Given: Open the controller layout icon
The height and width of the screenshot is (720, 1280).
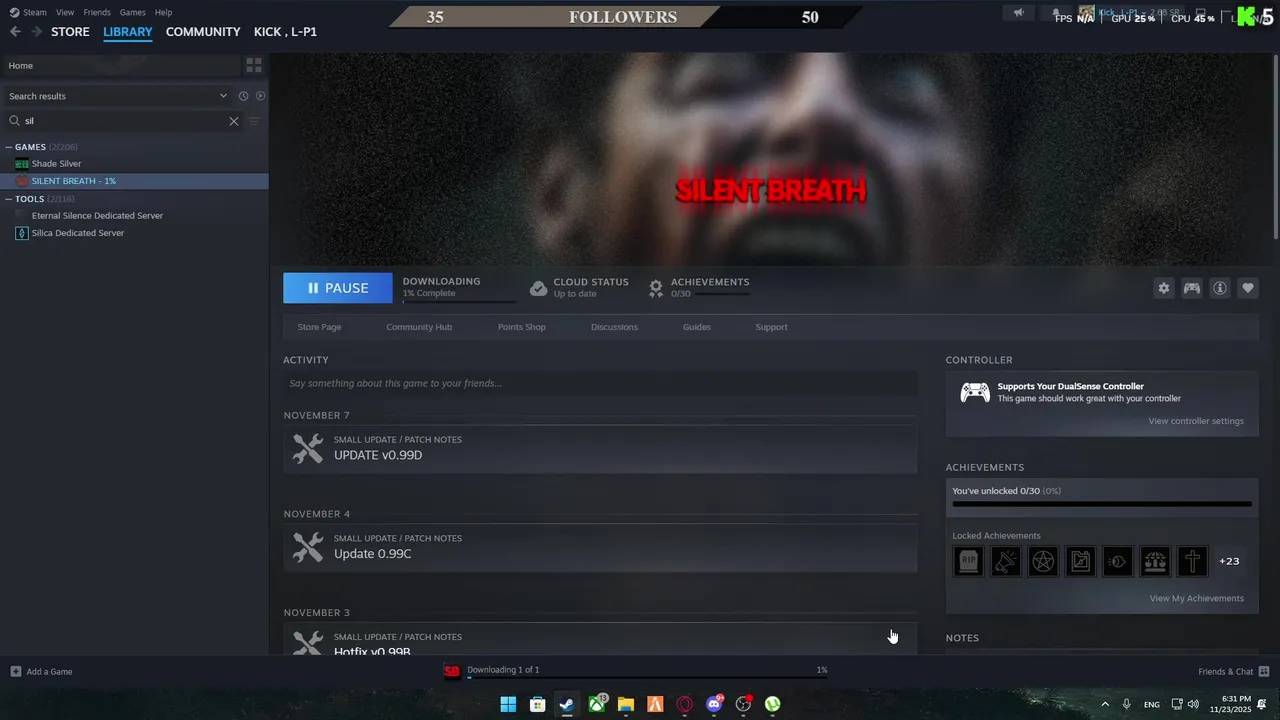Looking at the screenshot, I should (x=1192, y=288).
